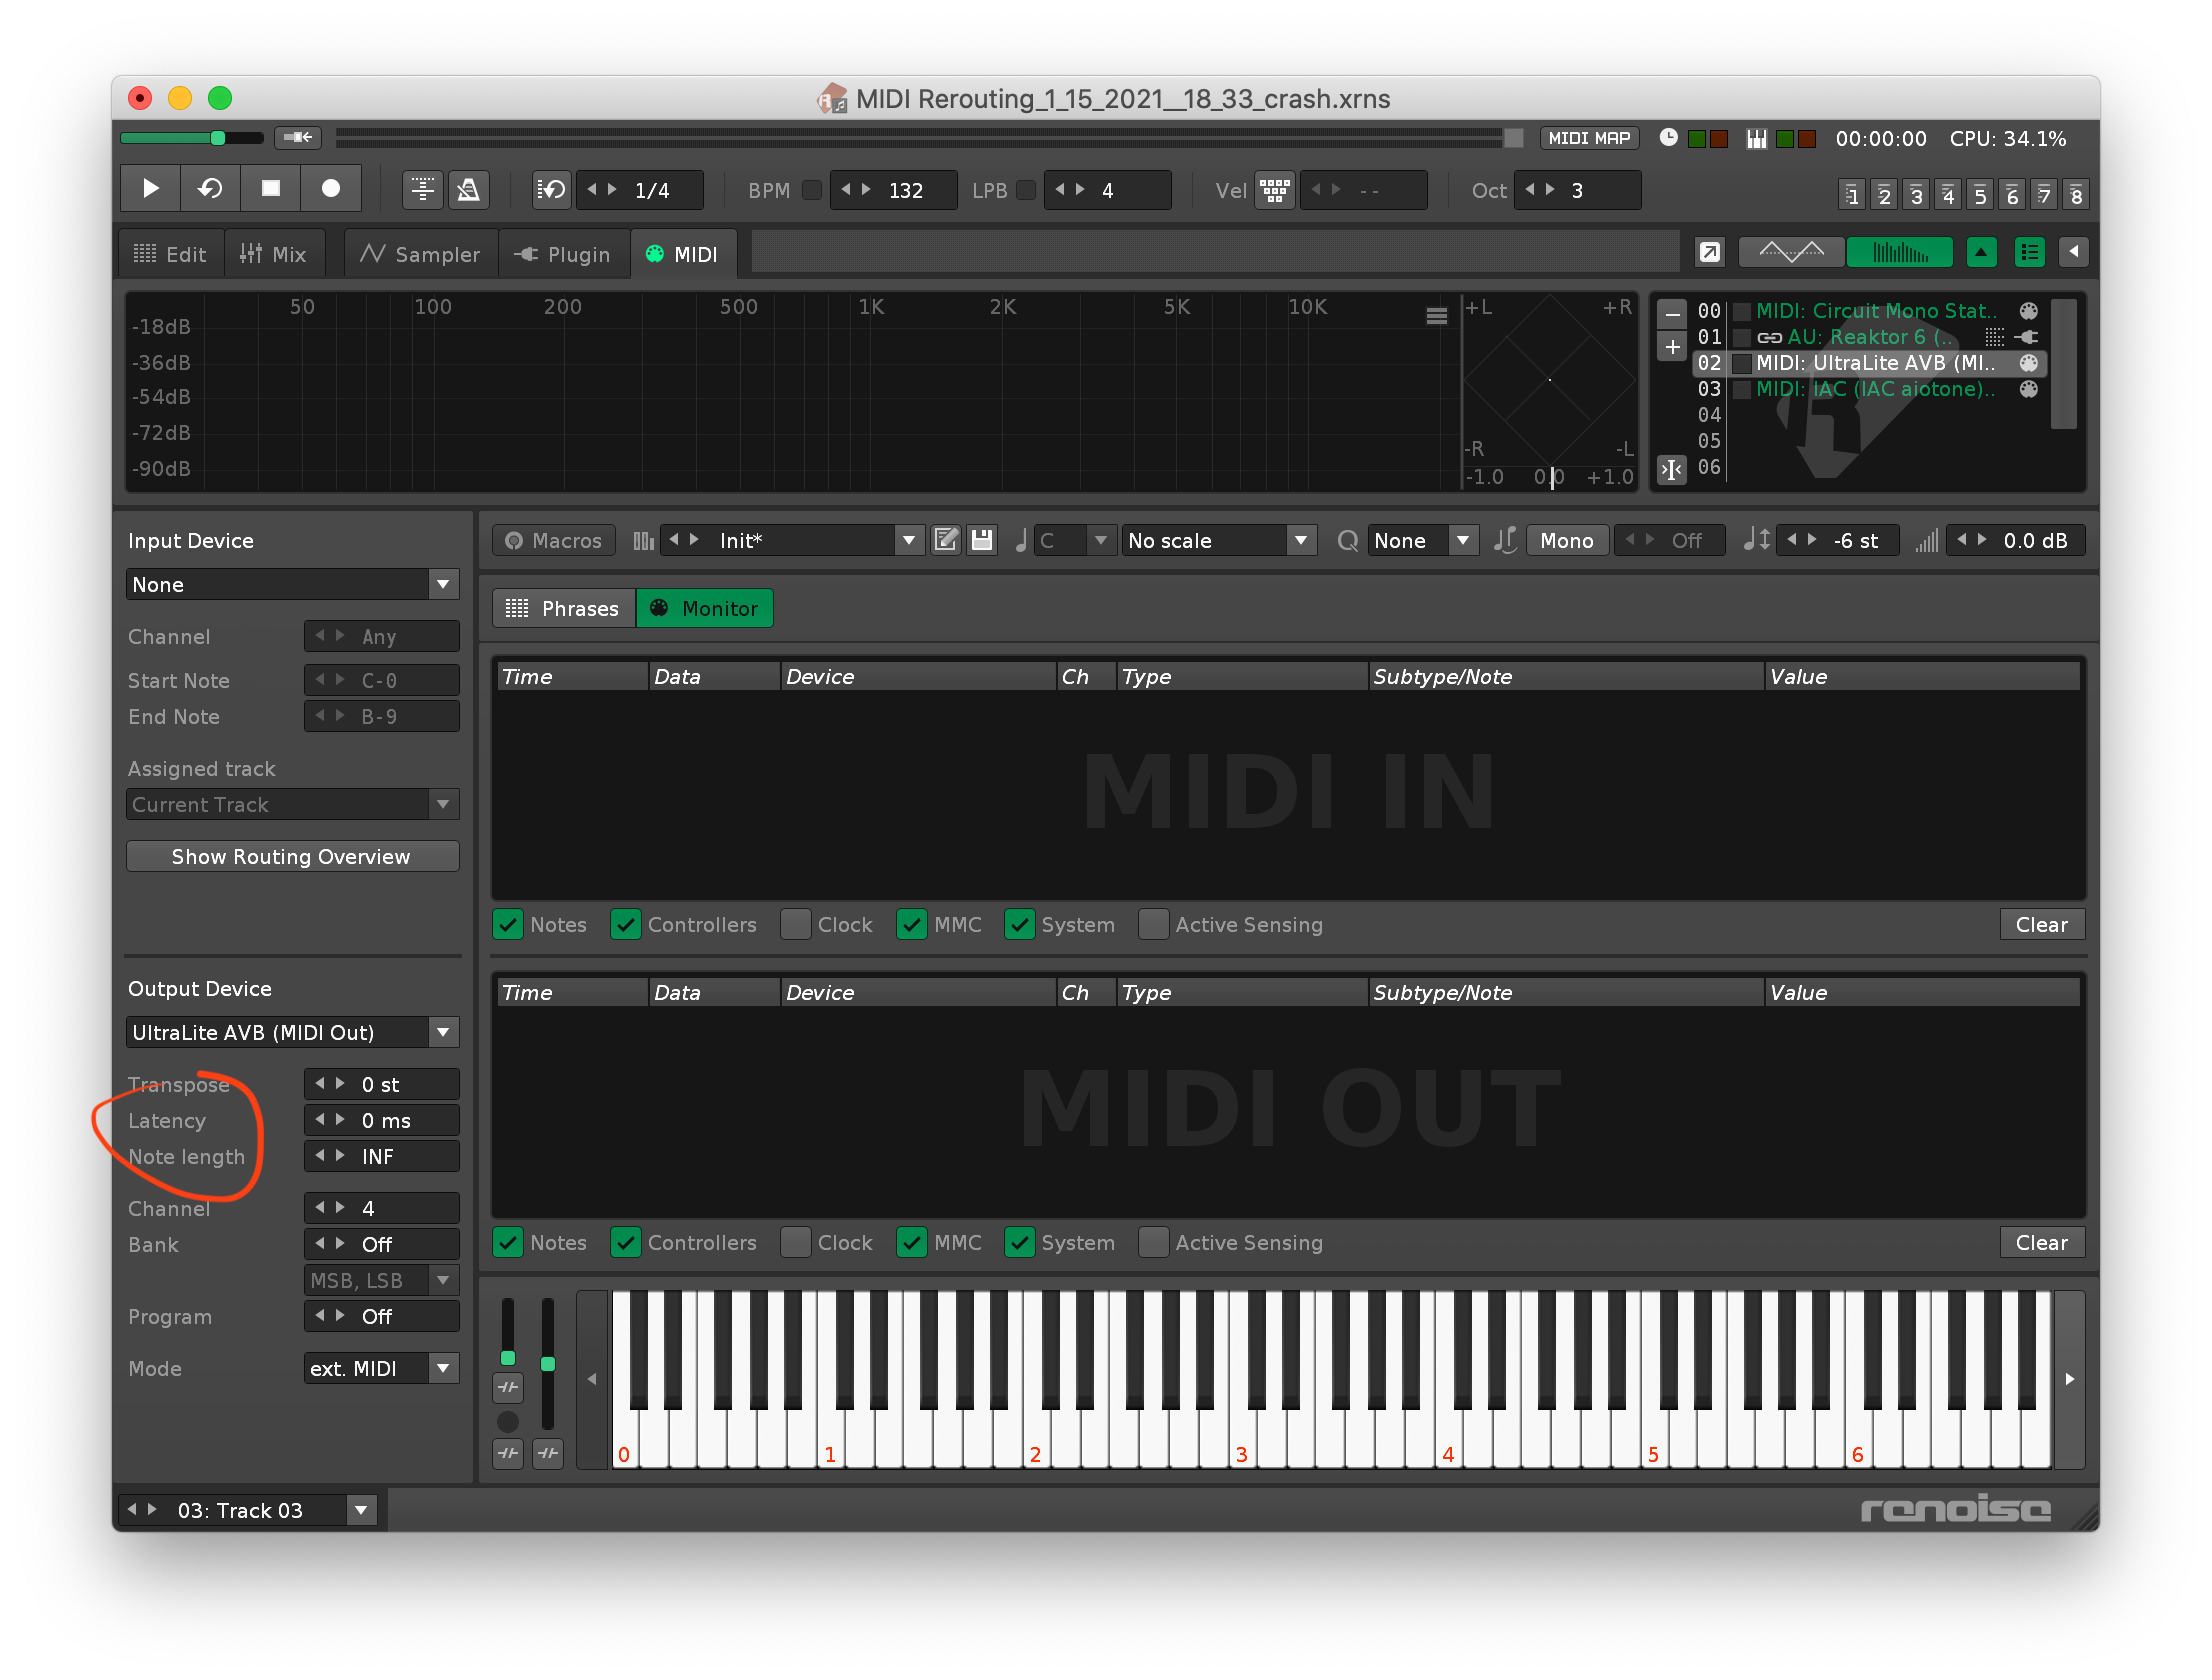
Task: Detach the instrument editor window icon
Action: pyautogui.click(x=1709, y=253)
